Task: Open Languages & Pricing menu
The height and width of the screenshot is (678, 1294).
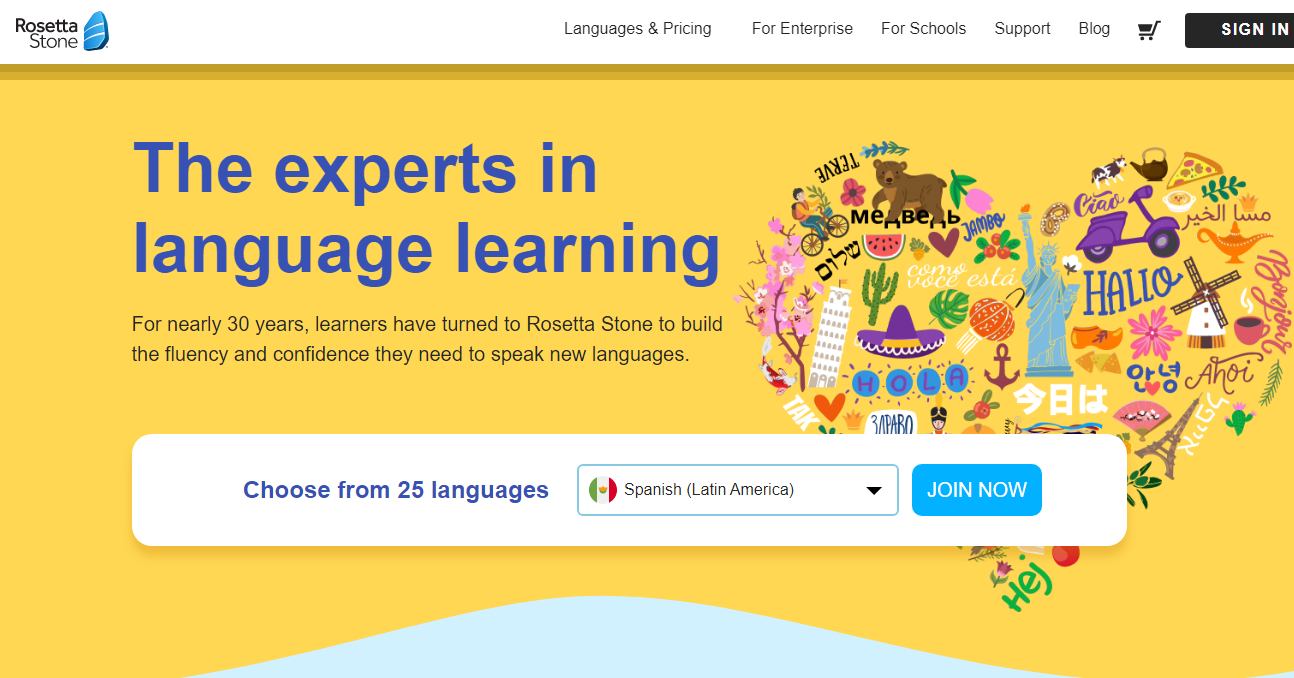Action: [638, 29]
